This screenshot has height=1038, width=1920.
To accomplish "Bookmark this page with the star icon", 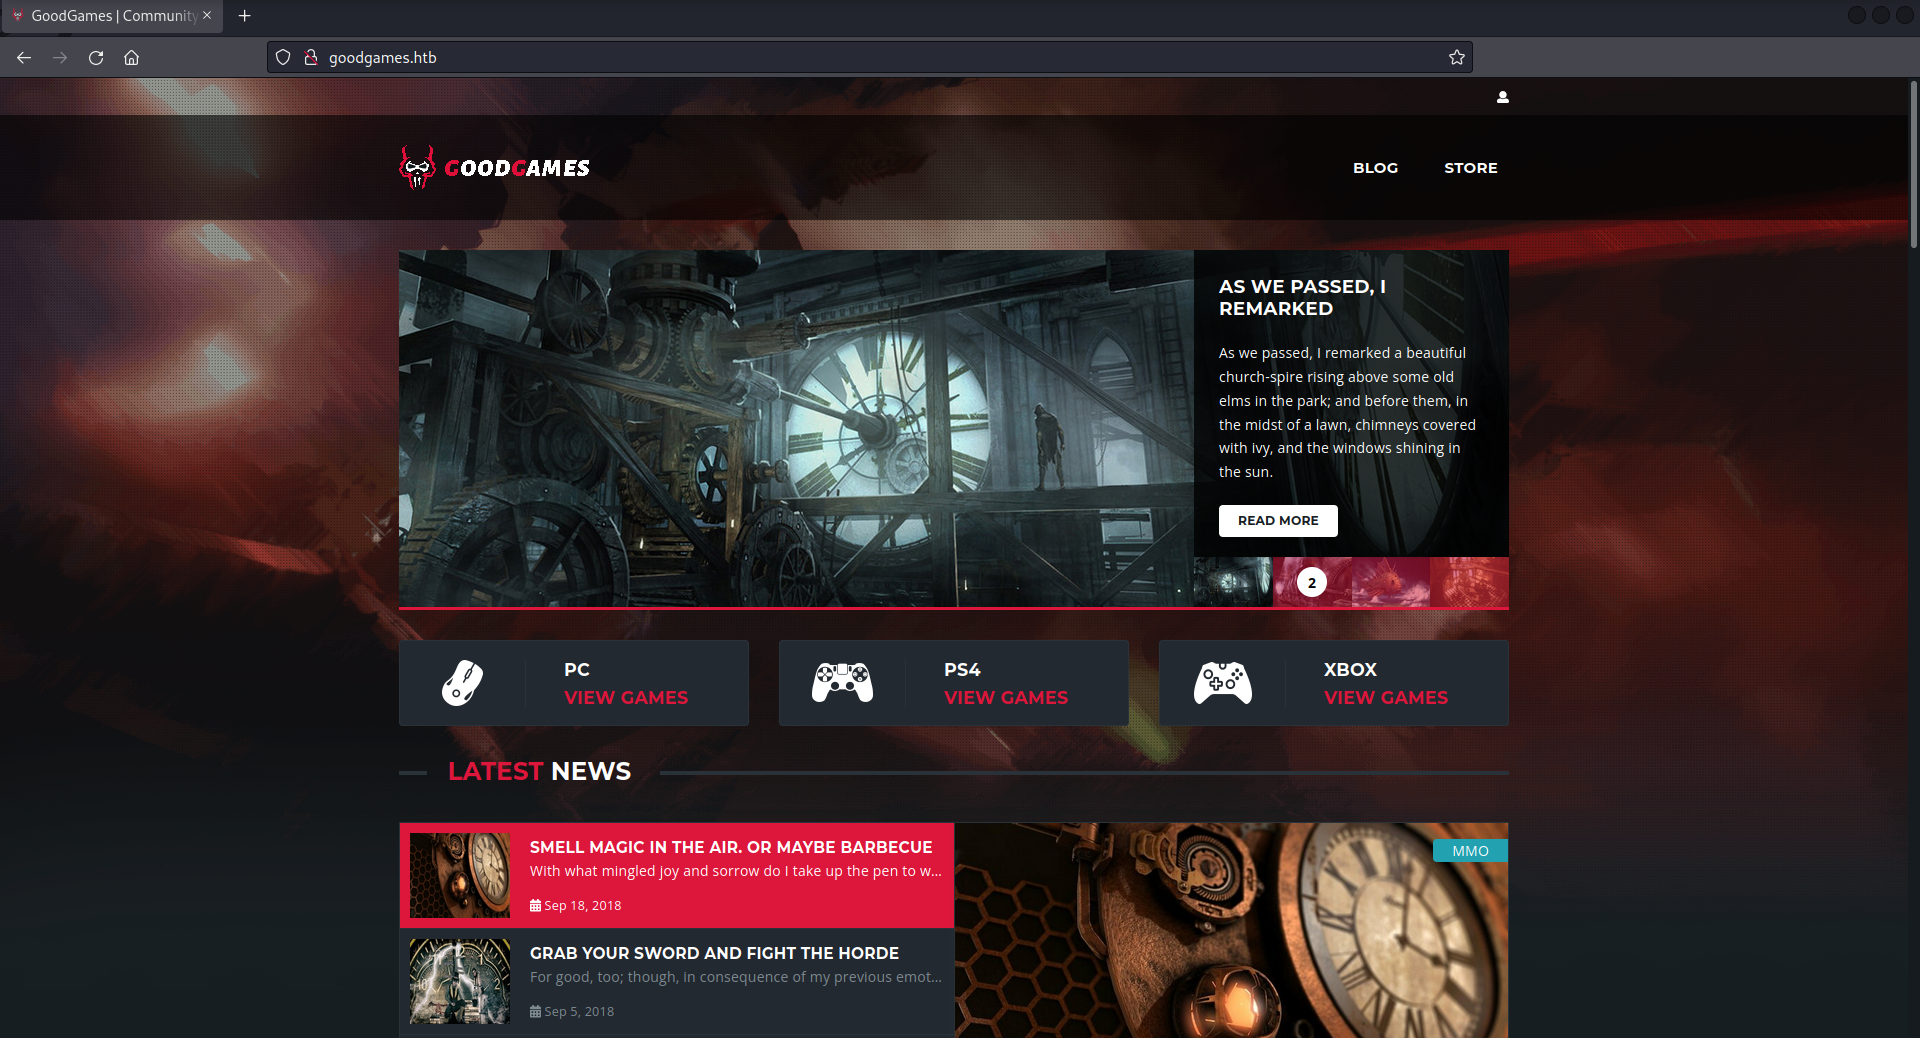I will pyautogui.click(x=1456, y=58).
